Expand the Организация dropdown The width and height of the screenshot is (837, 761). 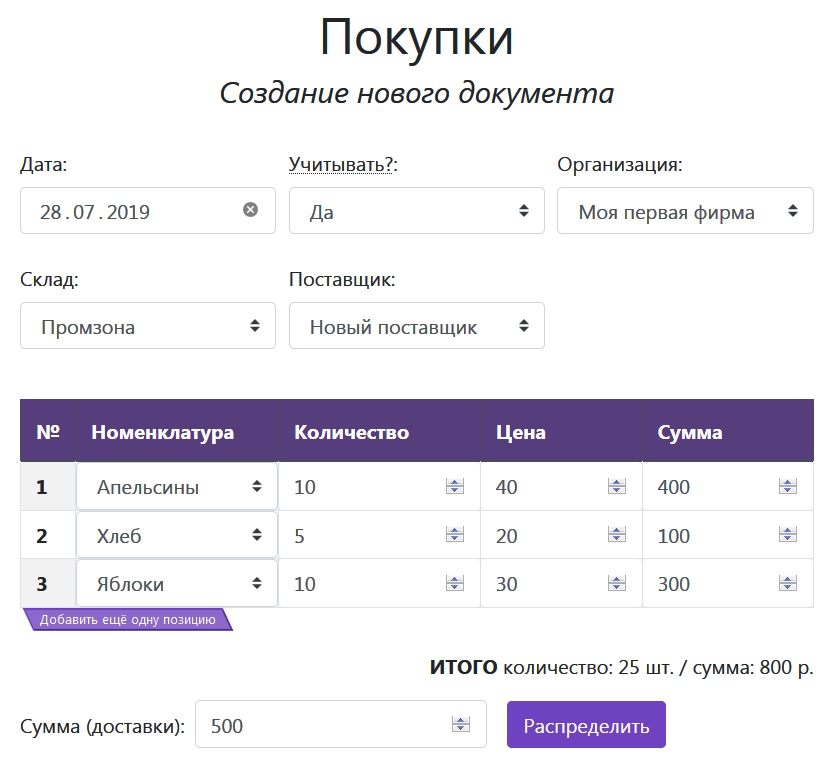coord(685,211)
